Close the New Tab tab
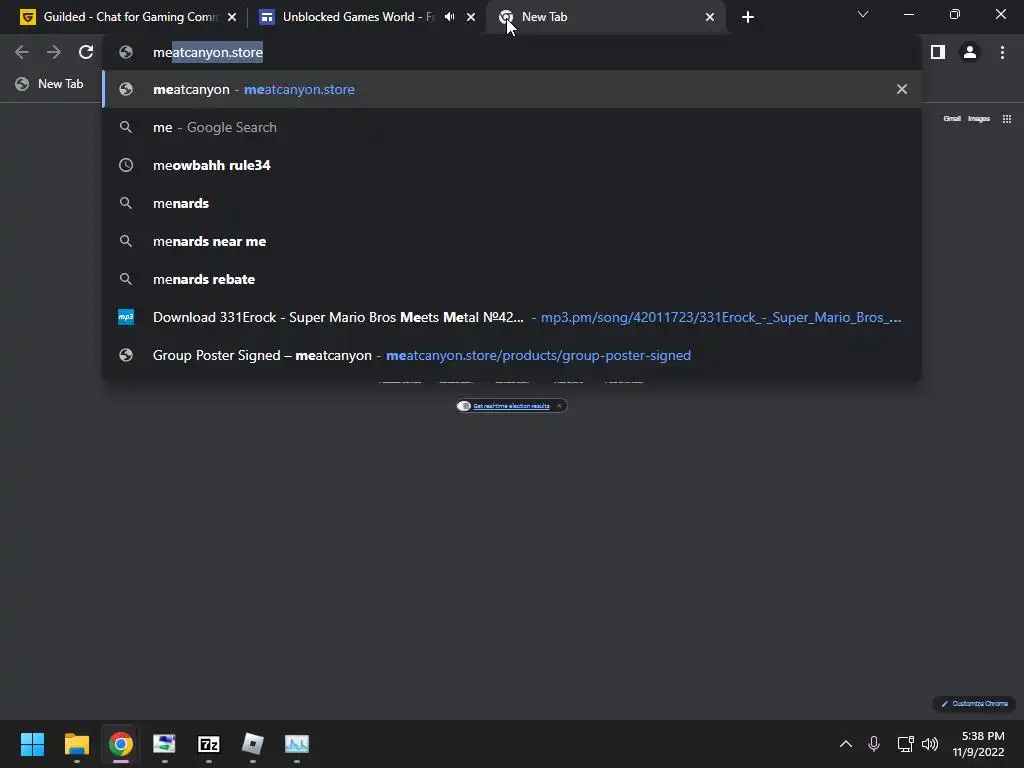The image size is (1024, 768). [x=710, y=17]
